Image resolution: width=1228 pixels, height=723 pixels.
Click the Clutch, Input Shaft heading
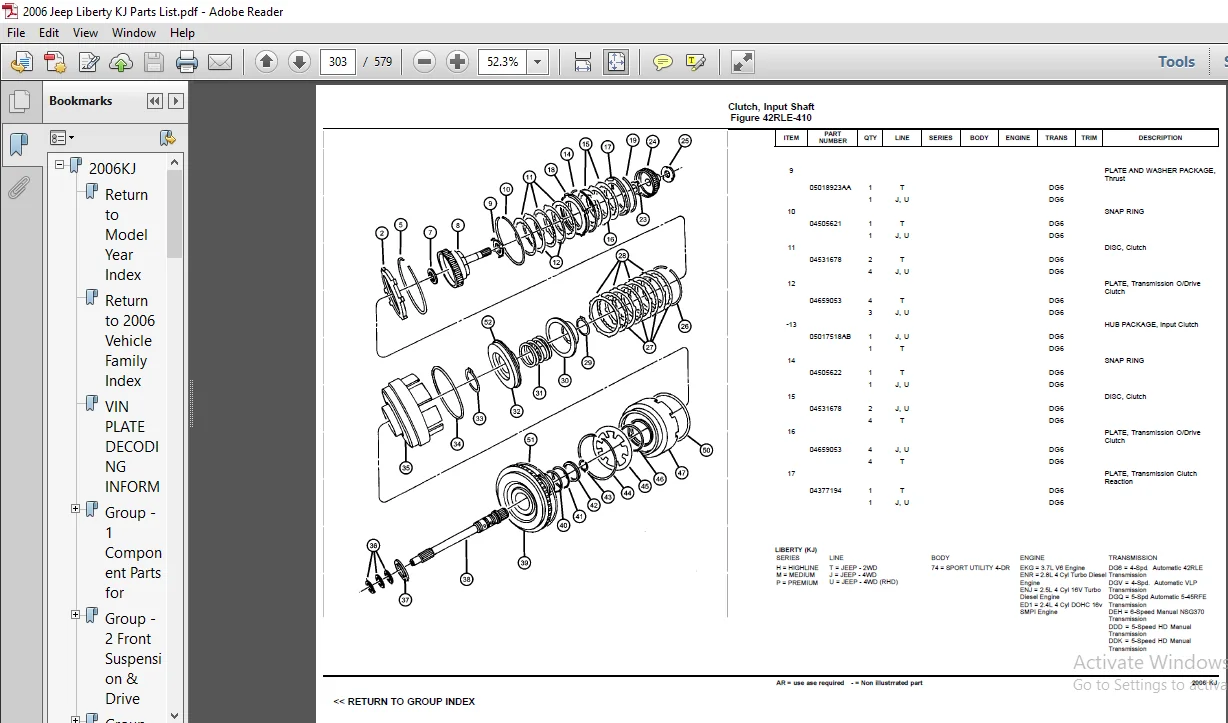[x=771, y=107]
